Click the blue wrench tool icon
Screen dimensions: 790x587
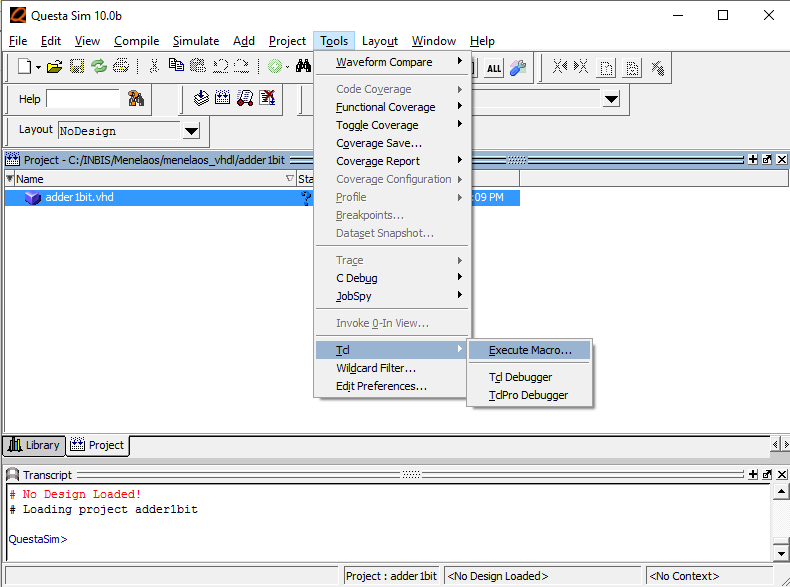tap(517, 68)
